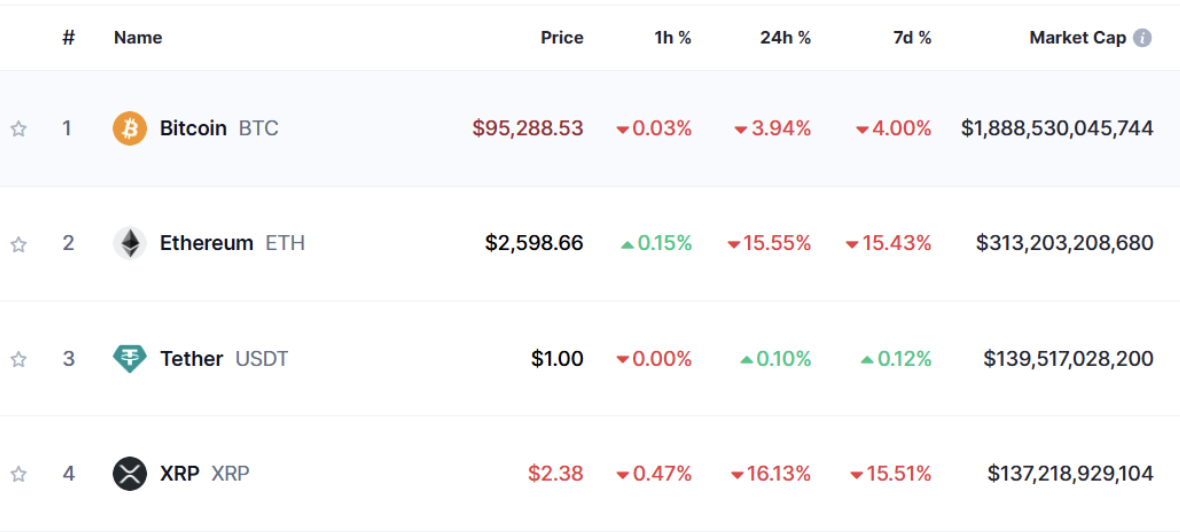The width and height of the screenshot is (1180, 532).
Task: Sort by the 7d % column header
Action: coord(912,38)
